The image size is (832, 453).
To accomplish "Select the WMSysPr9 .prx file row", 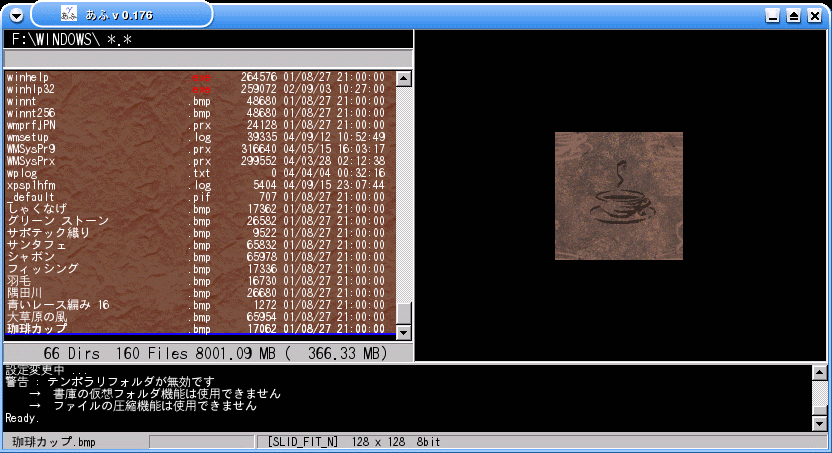I will pyautogui.click(x=200, y=150).
